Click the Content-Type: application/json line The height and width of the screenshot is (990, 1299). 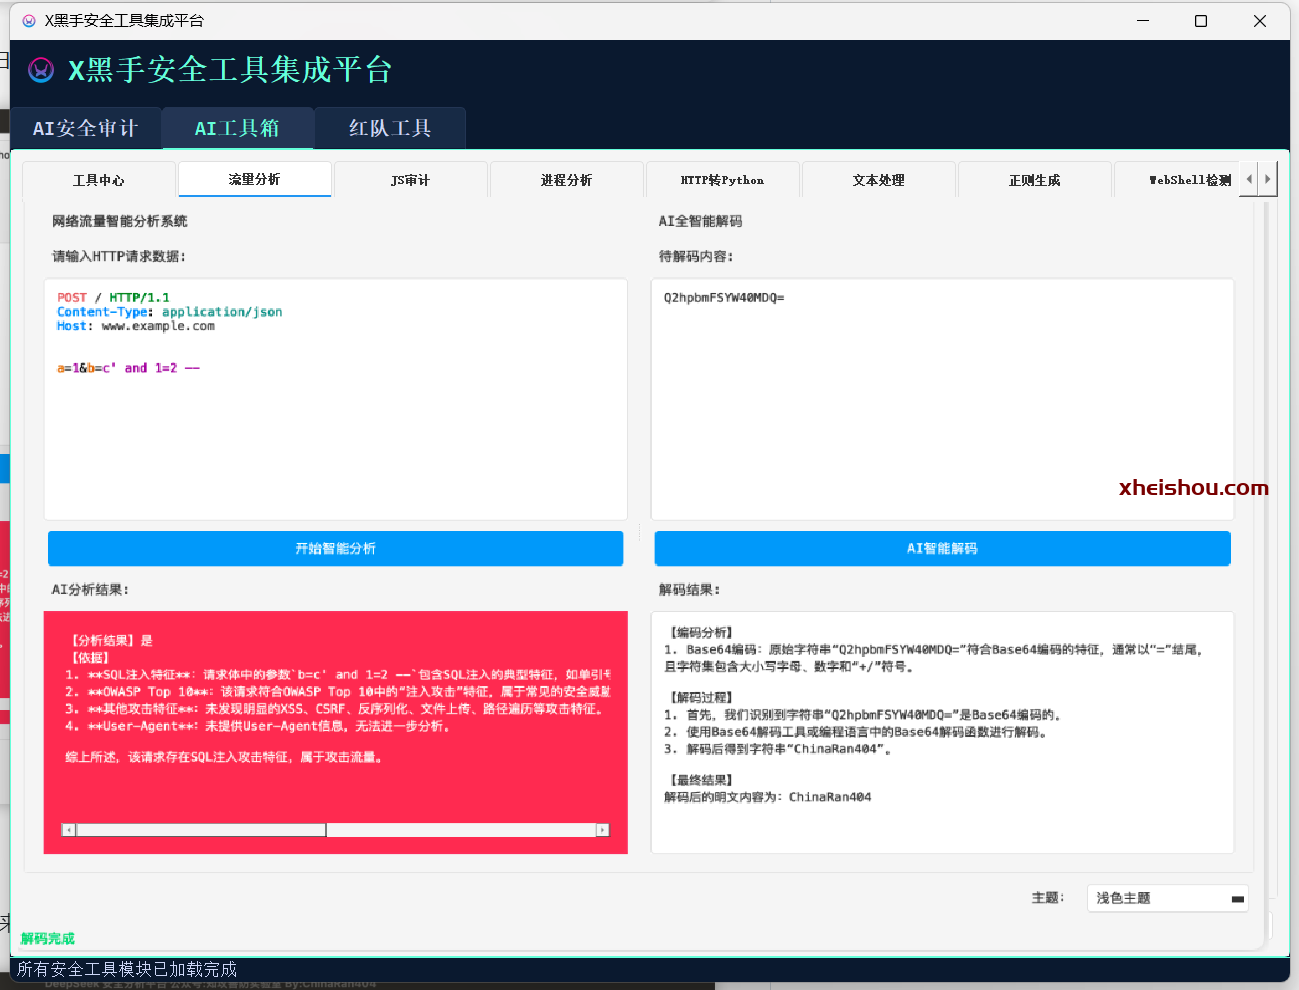pos(169,312)
